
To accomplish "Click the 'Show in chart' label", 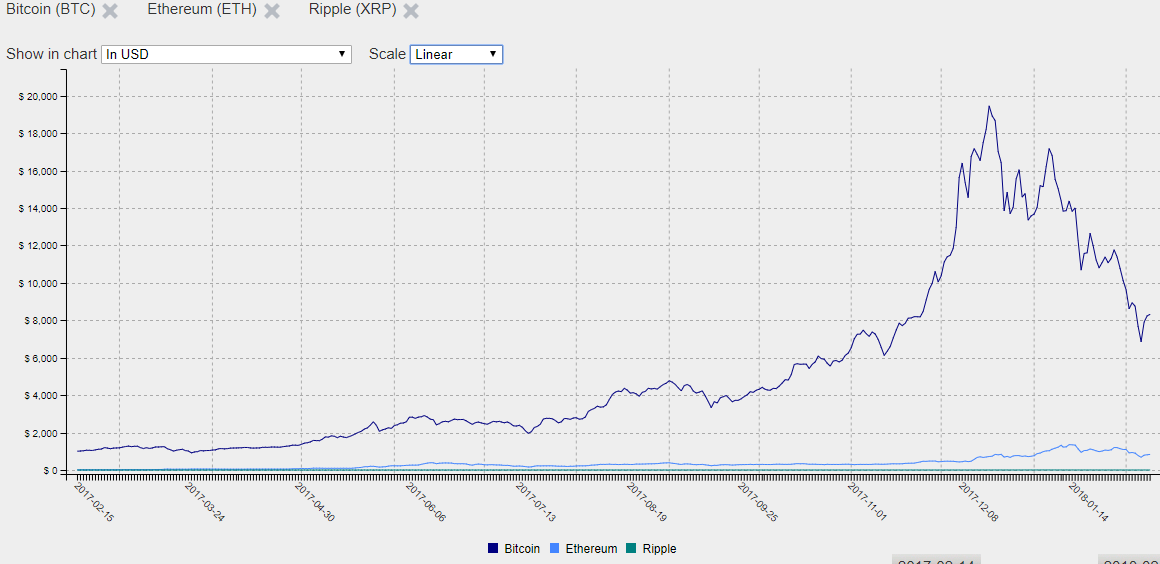I will coord(51,54).
